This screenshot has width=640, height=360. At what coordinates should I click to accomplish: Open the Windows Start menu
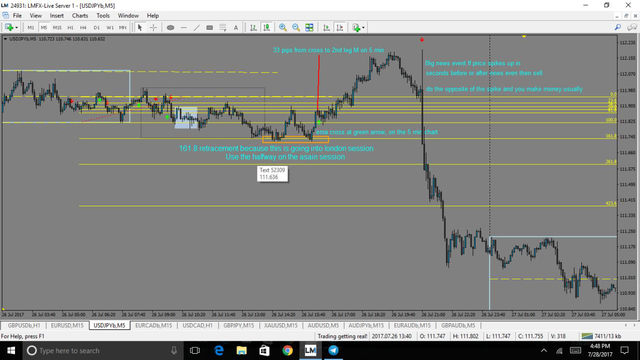click(x=11, y=351)
